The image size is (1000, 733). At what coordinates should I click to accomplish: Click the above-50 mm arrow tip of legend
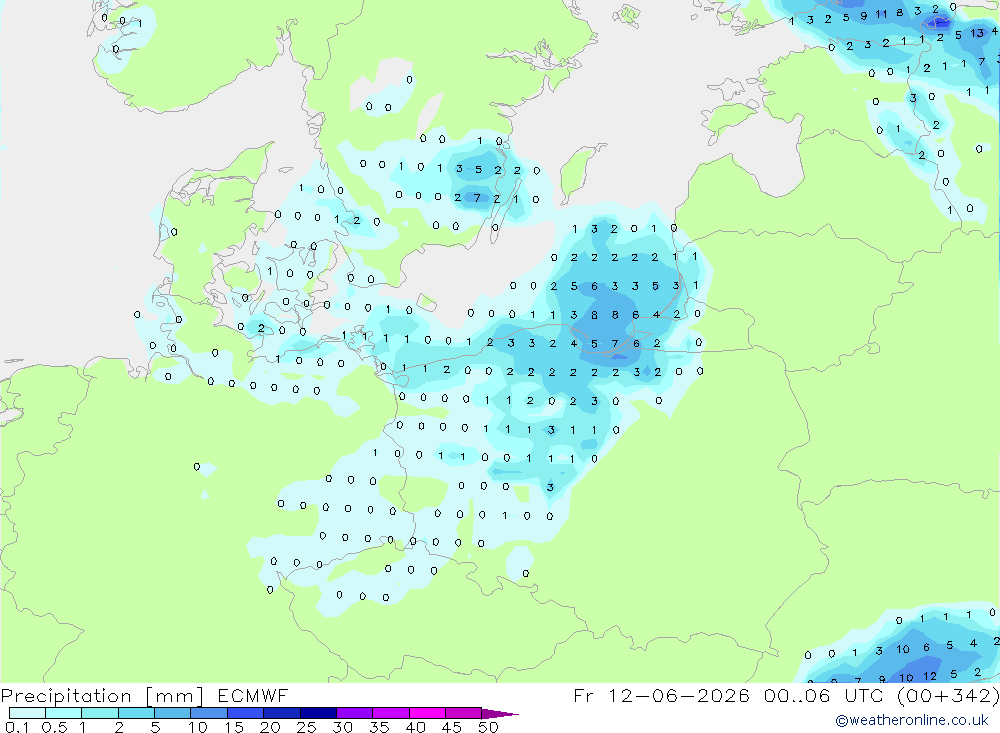[x=499, y=714]
